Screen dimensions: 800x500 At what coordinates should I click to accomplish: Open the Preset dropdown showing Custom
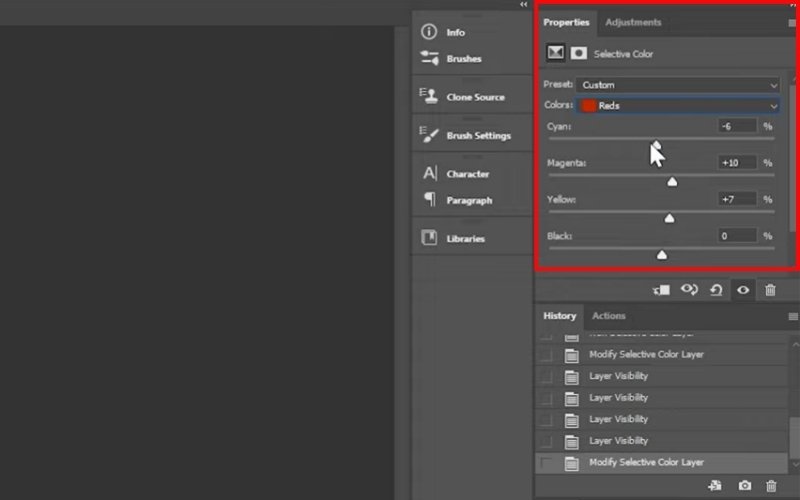pyautogui.click(x=677, y=85)
